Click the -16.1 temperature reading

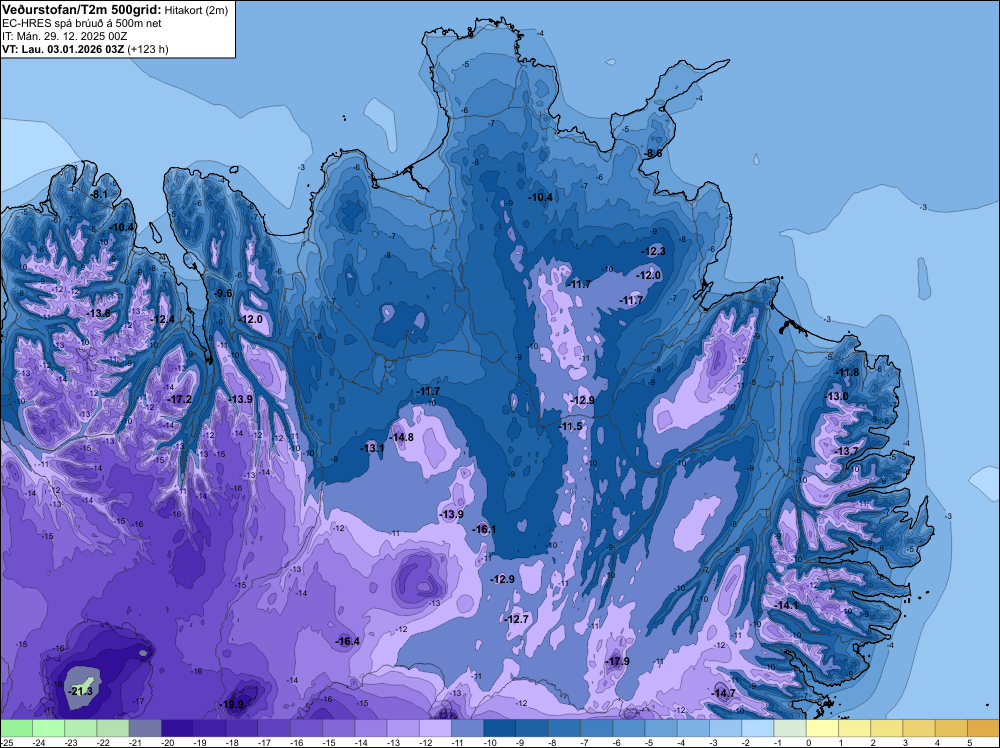(484, 529)
